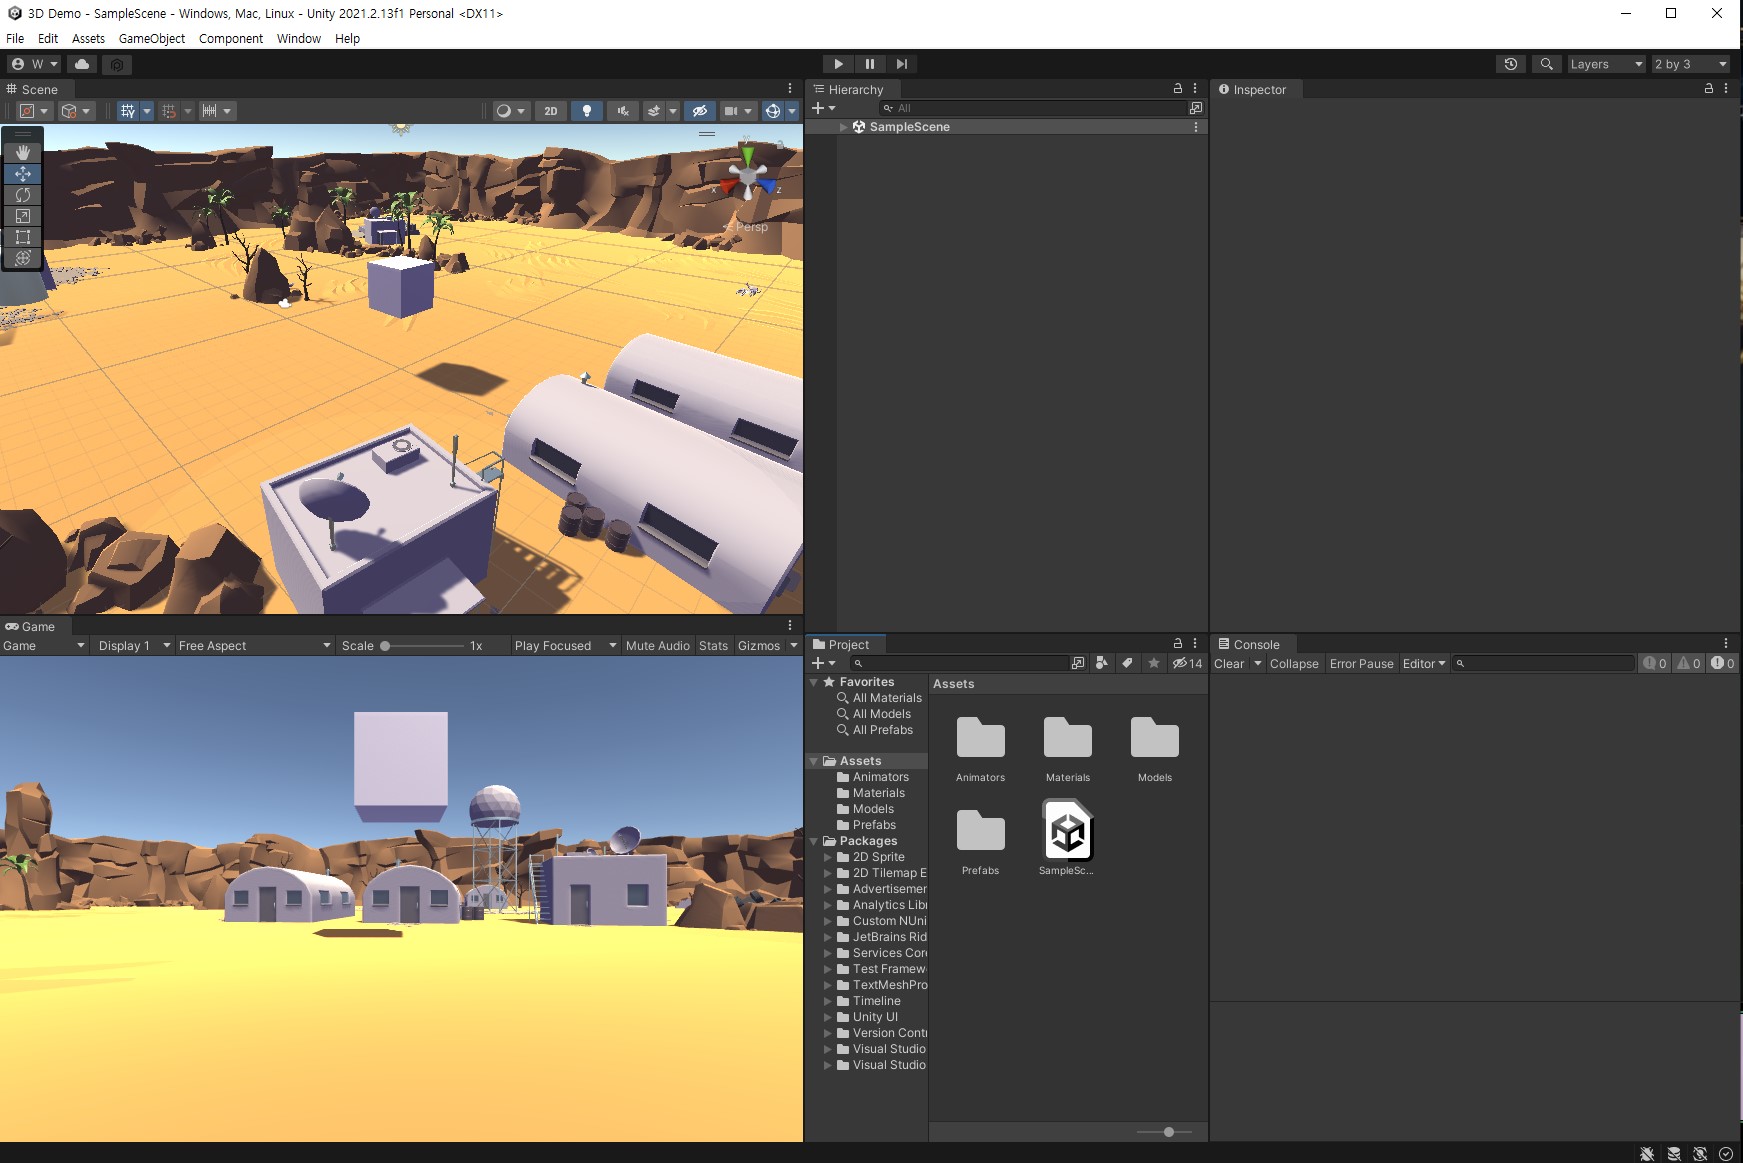Viewport: 1743px width, 1163px height.
Task: Toggle Stats overlay in Game view
Action: (713, 646)
